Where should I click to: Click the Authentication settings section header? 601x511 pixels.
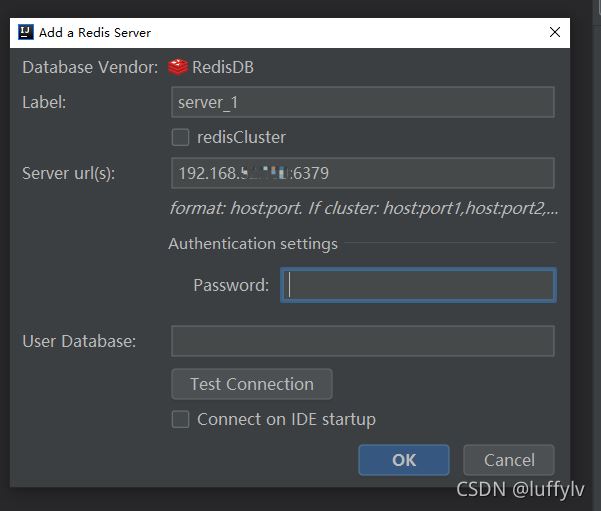tap(253, 244)
